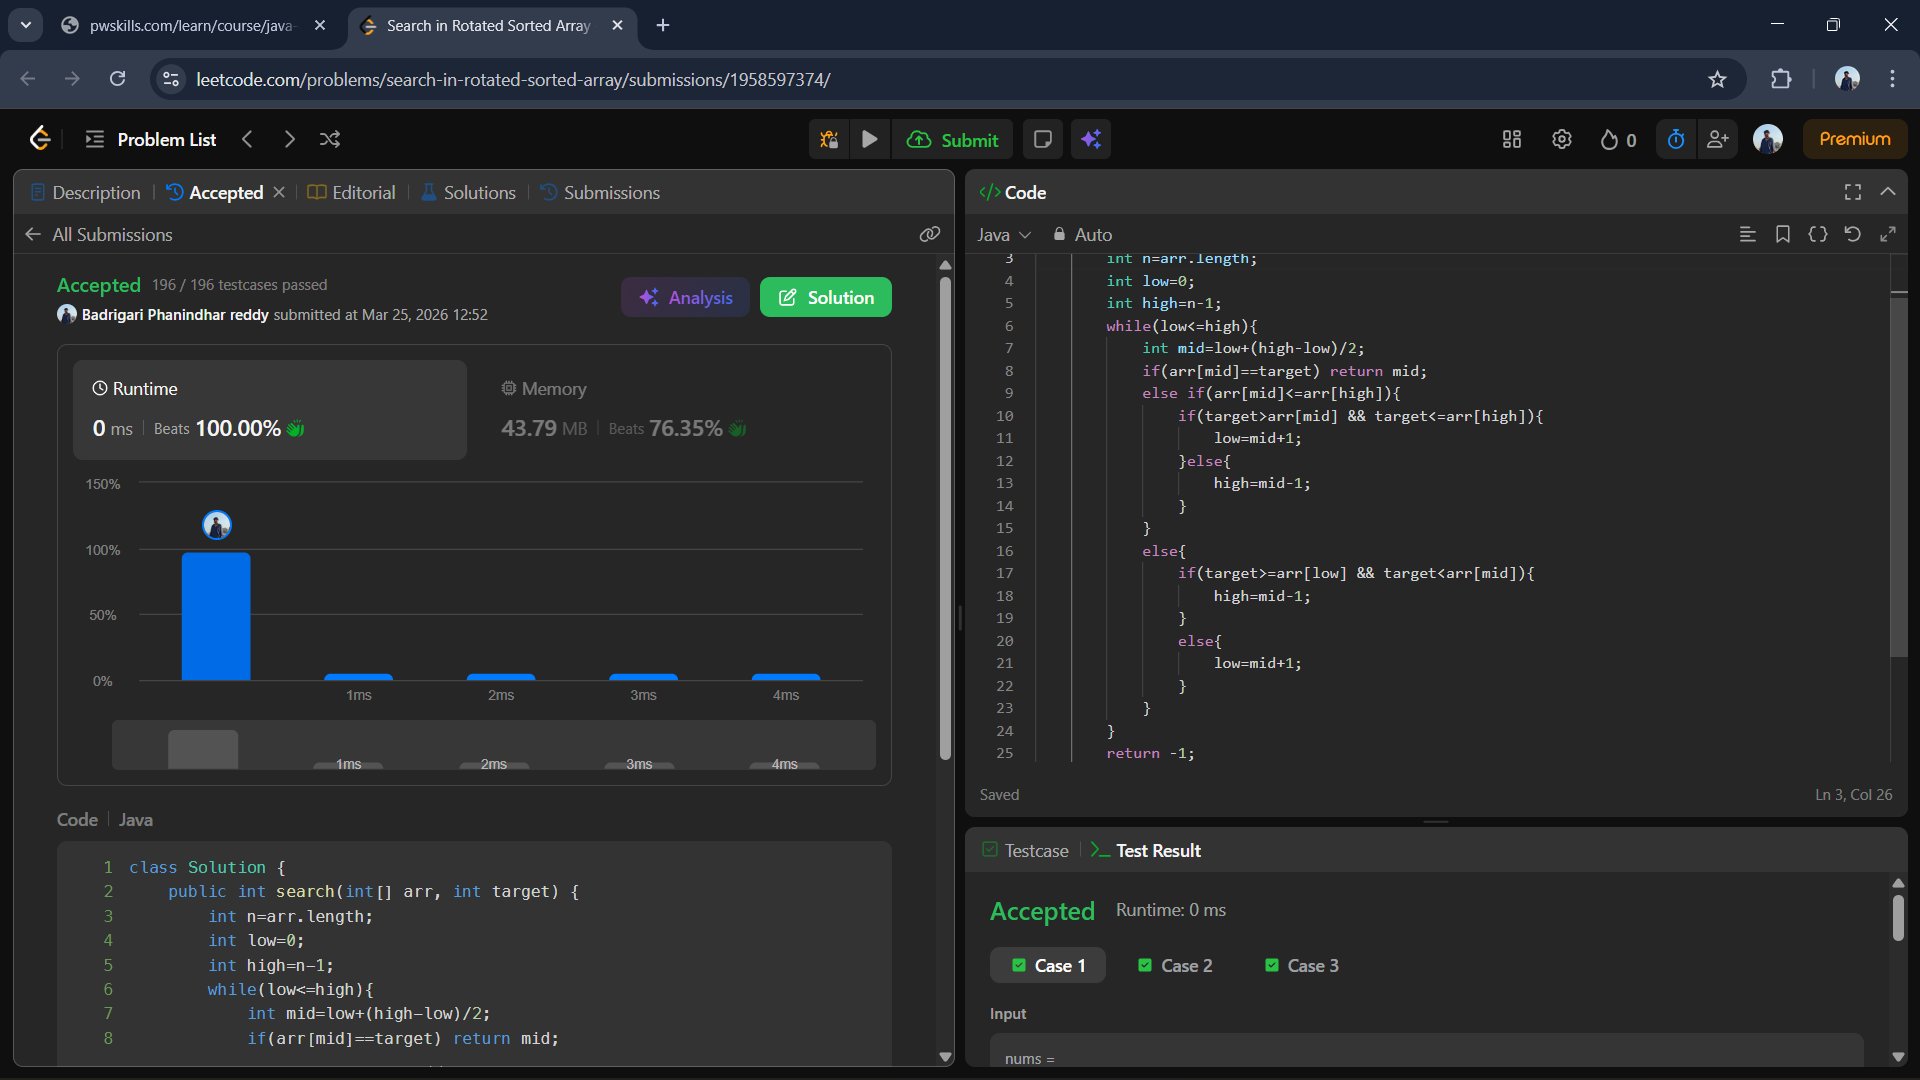The width and height of the screenshot is (1920, 1080).
Task: Collapse the Code panel chevron
Action: point(1887,192)
